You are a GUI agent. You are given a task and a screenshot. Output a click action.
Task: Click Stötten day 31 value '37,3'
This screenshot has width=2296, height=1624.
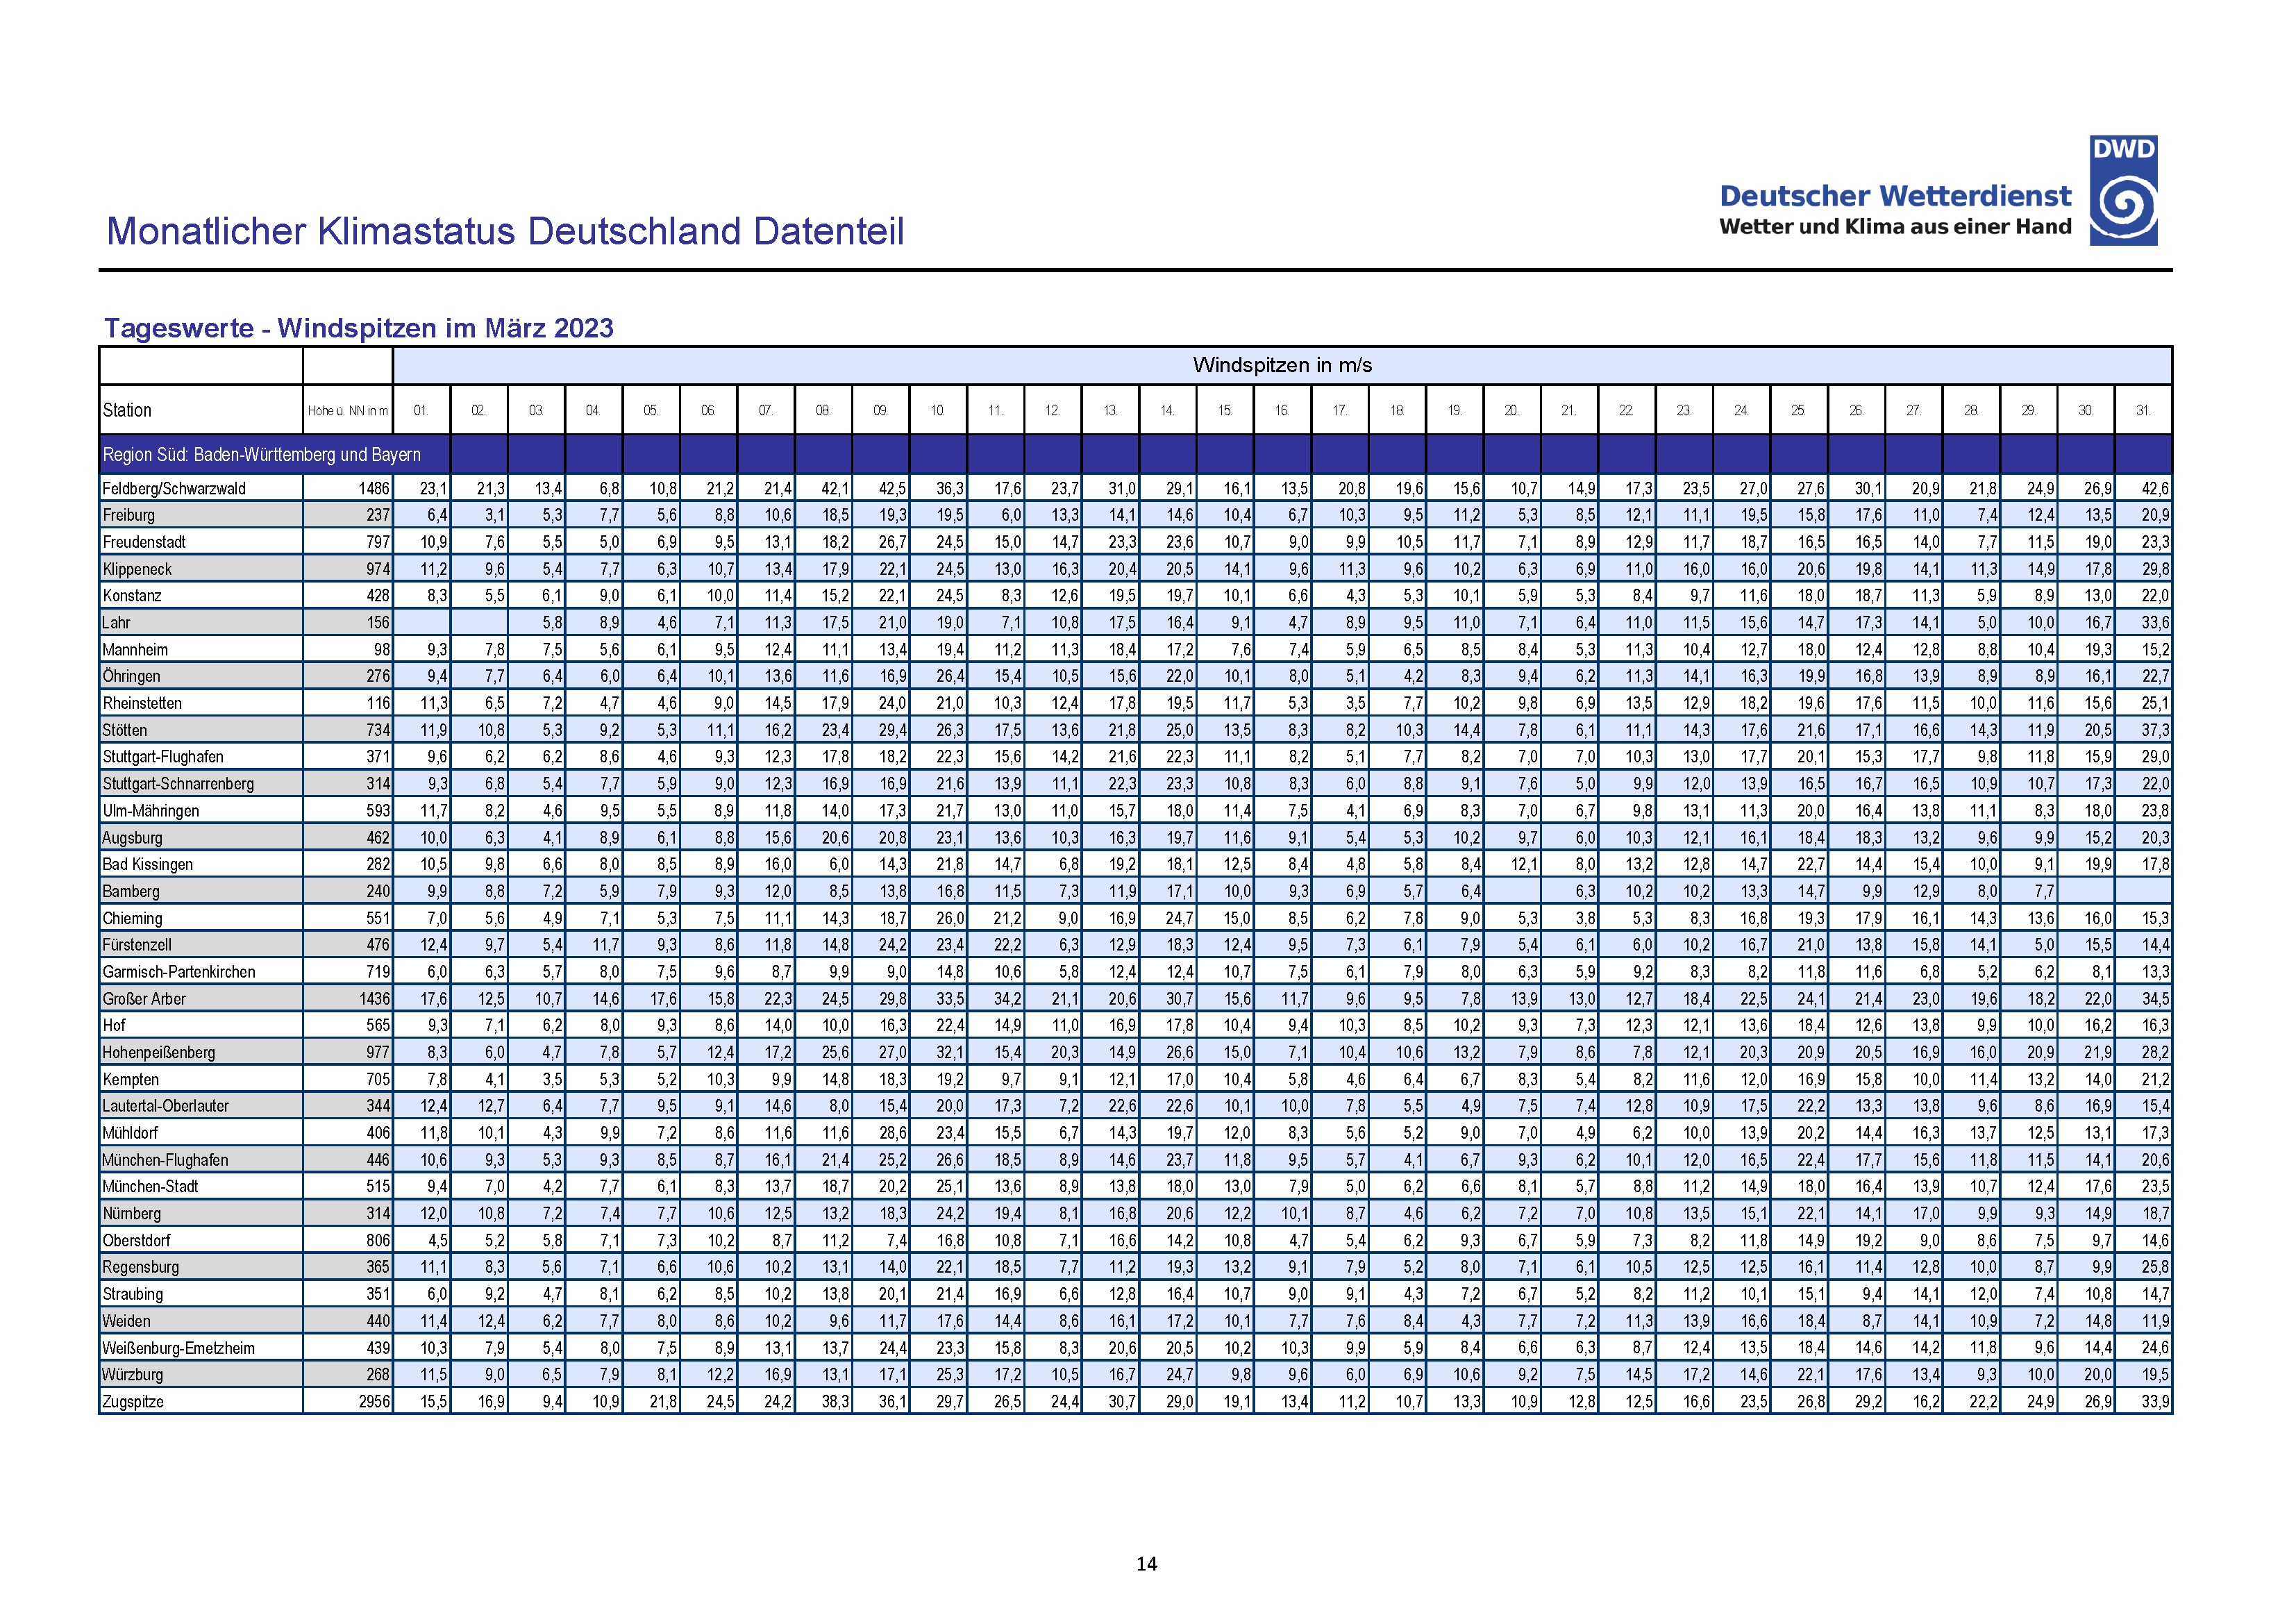click(2155, 730)
